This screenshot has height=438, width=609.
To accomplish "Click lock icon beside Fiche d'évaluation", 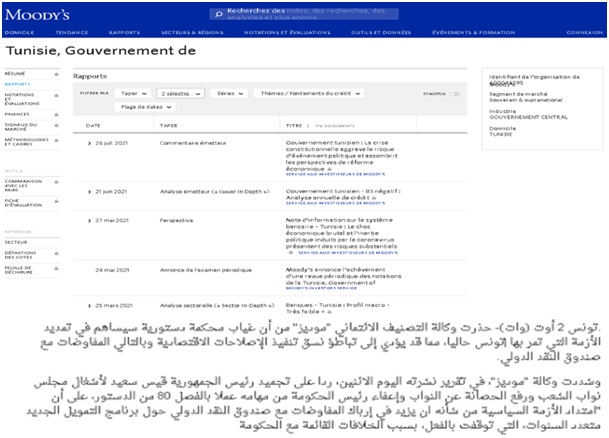I will [x=56, y=201].
